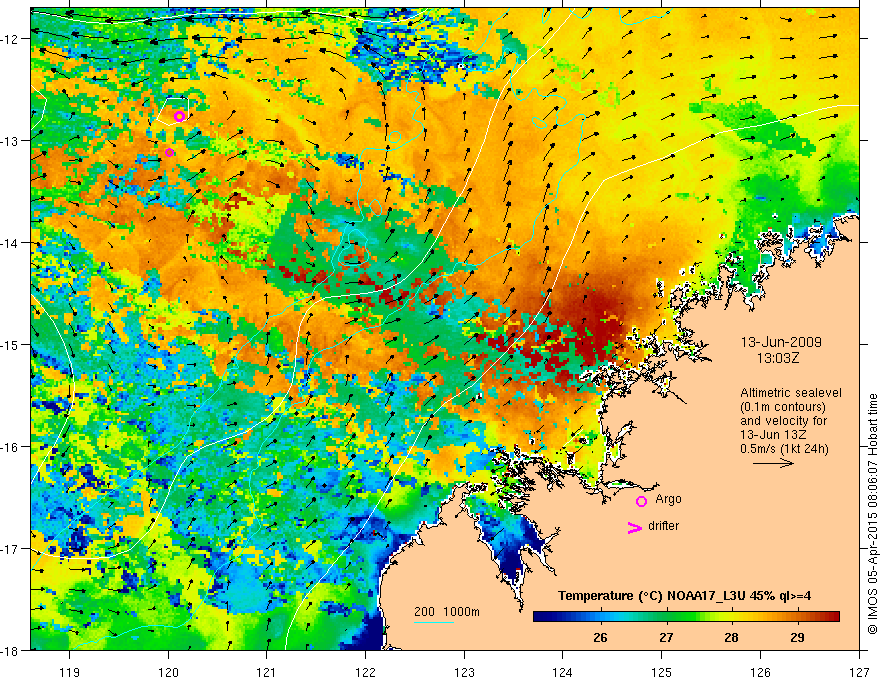Click the 121 longitude axis label
This screenshot has width=880, height=680.
(x=267, y=673)
